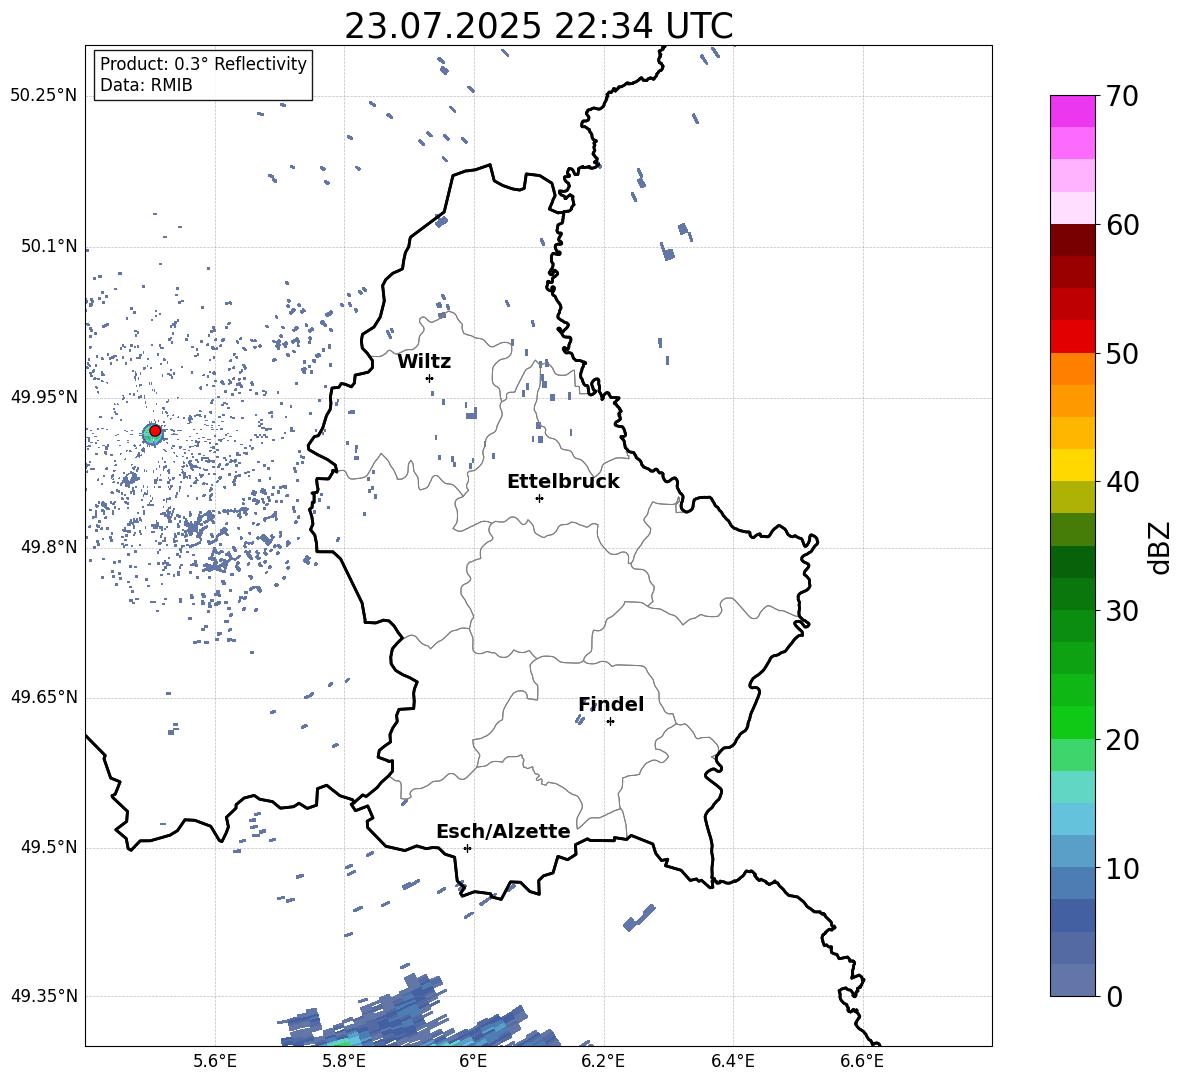The height and width of the screenshot is (1081, 1184).
Task: Click the 50.25°N latitude label
Action: click(44, 96)
